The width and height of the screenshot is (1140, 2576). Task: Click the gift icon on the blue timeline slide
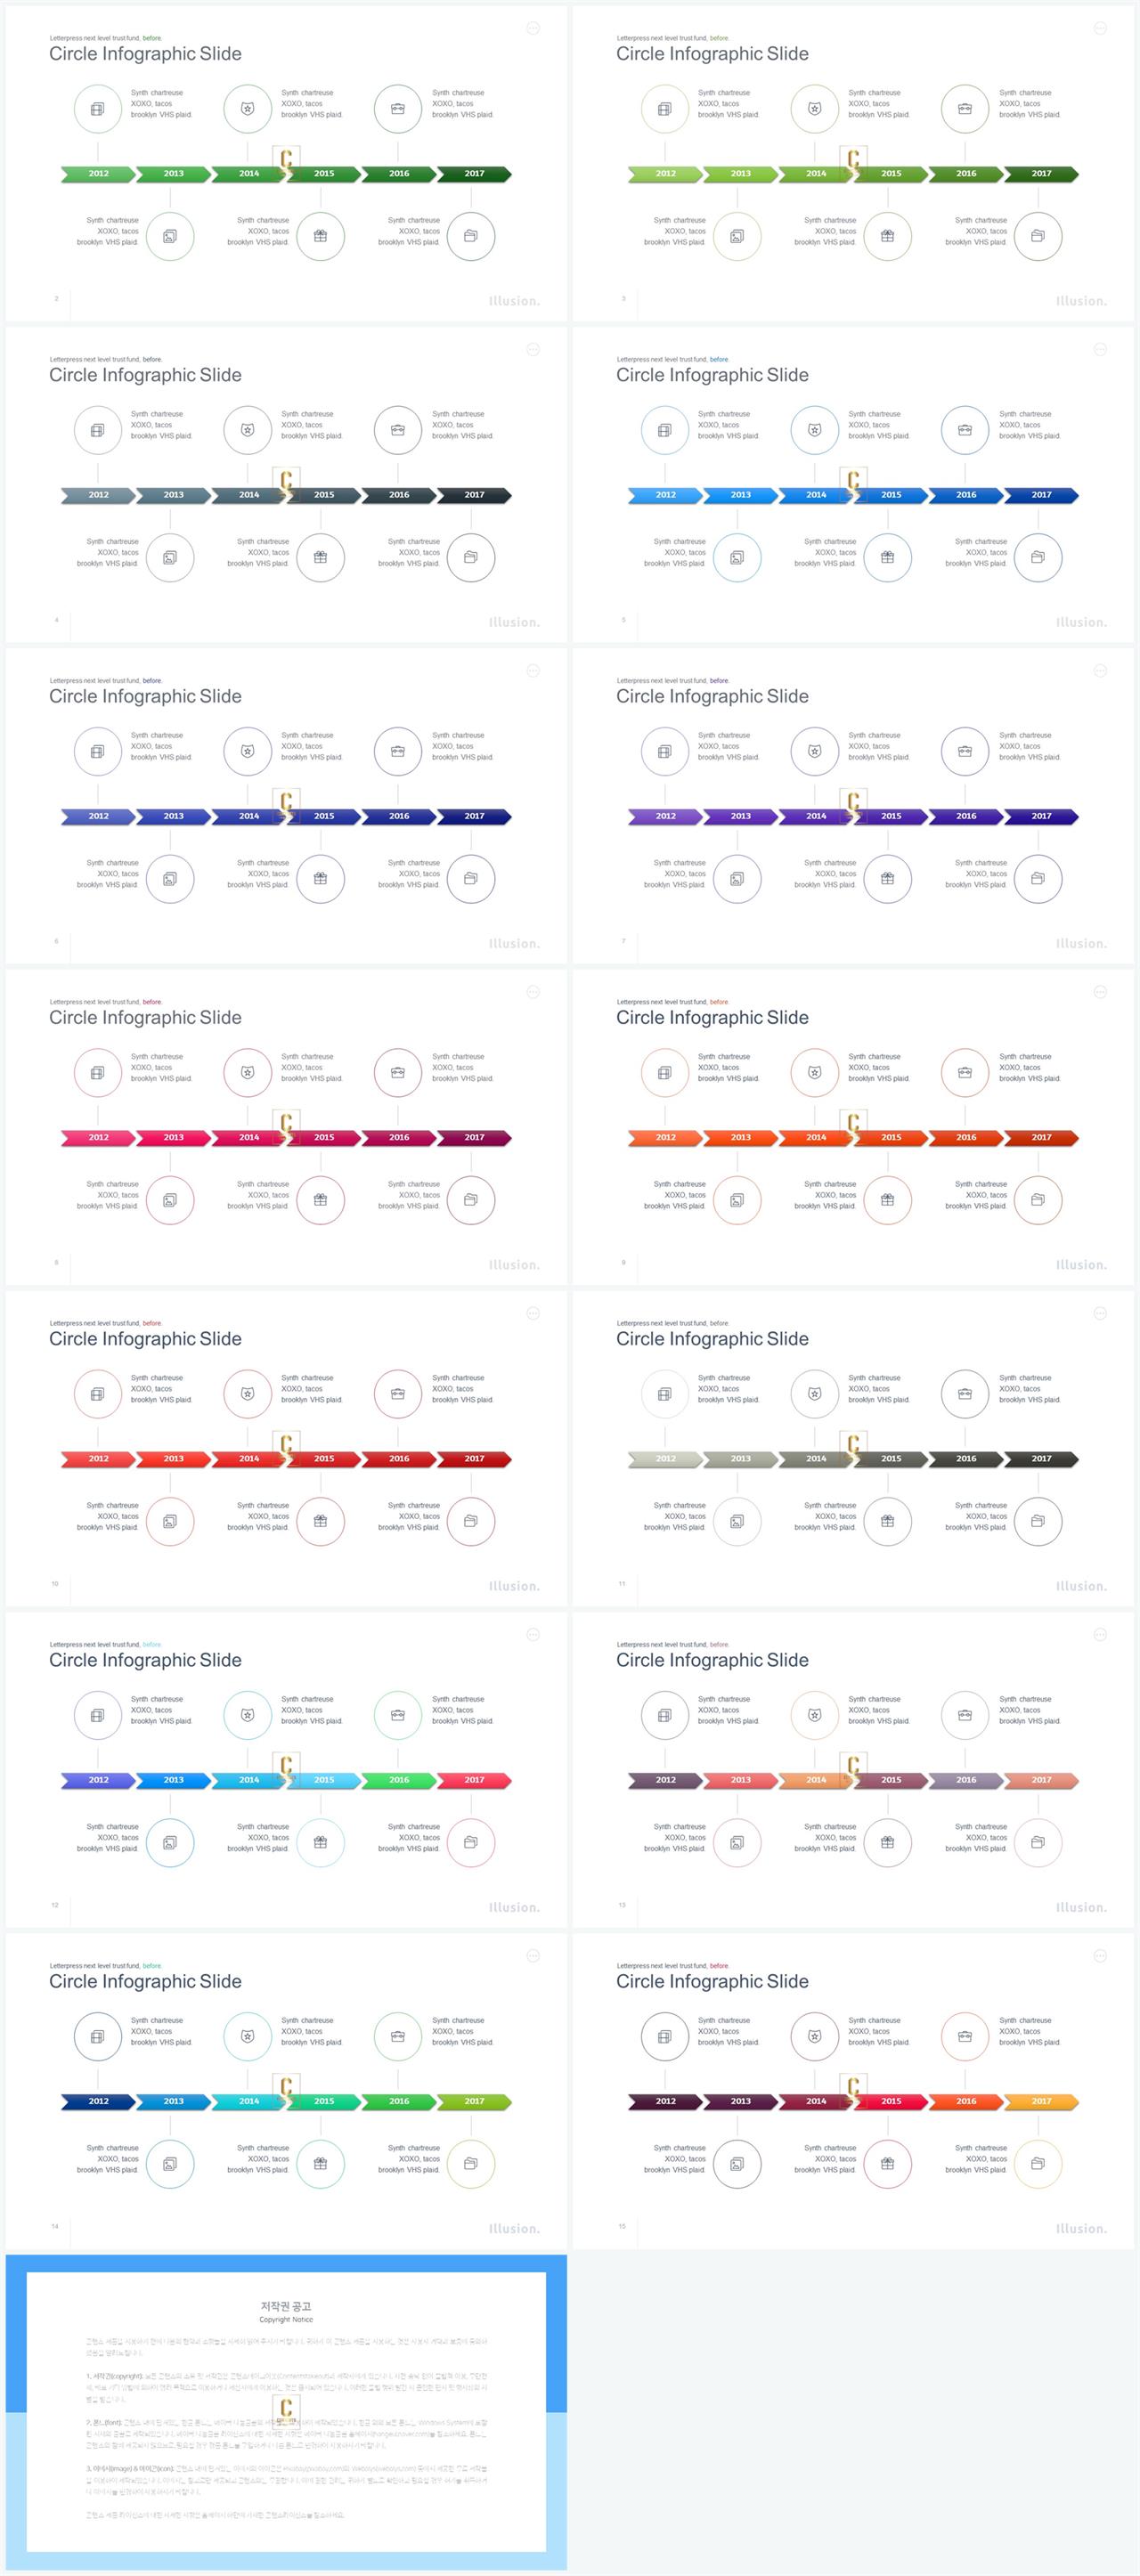887,557
